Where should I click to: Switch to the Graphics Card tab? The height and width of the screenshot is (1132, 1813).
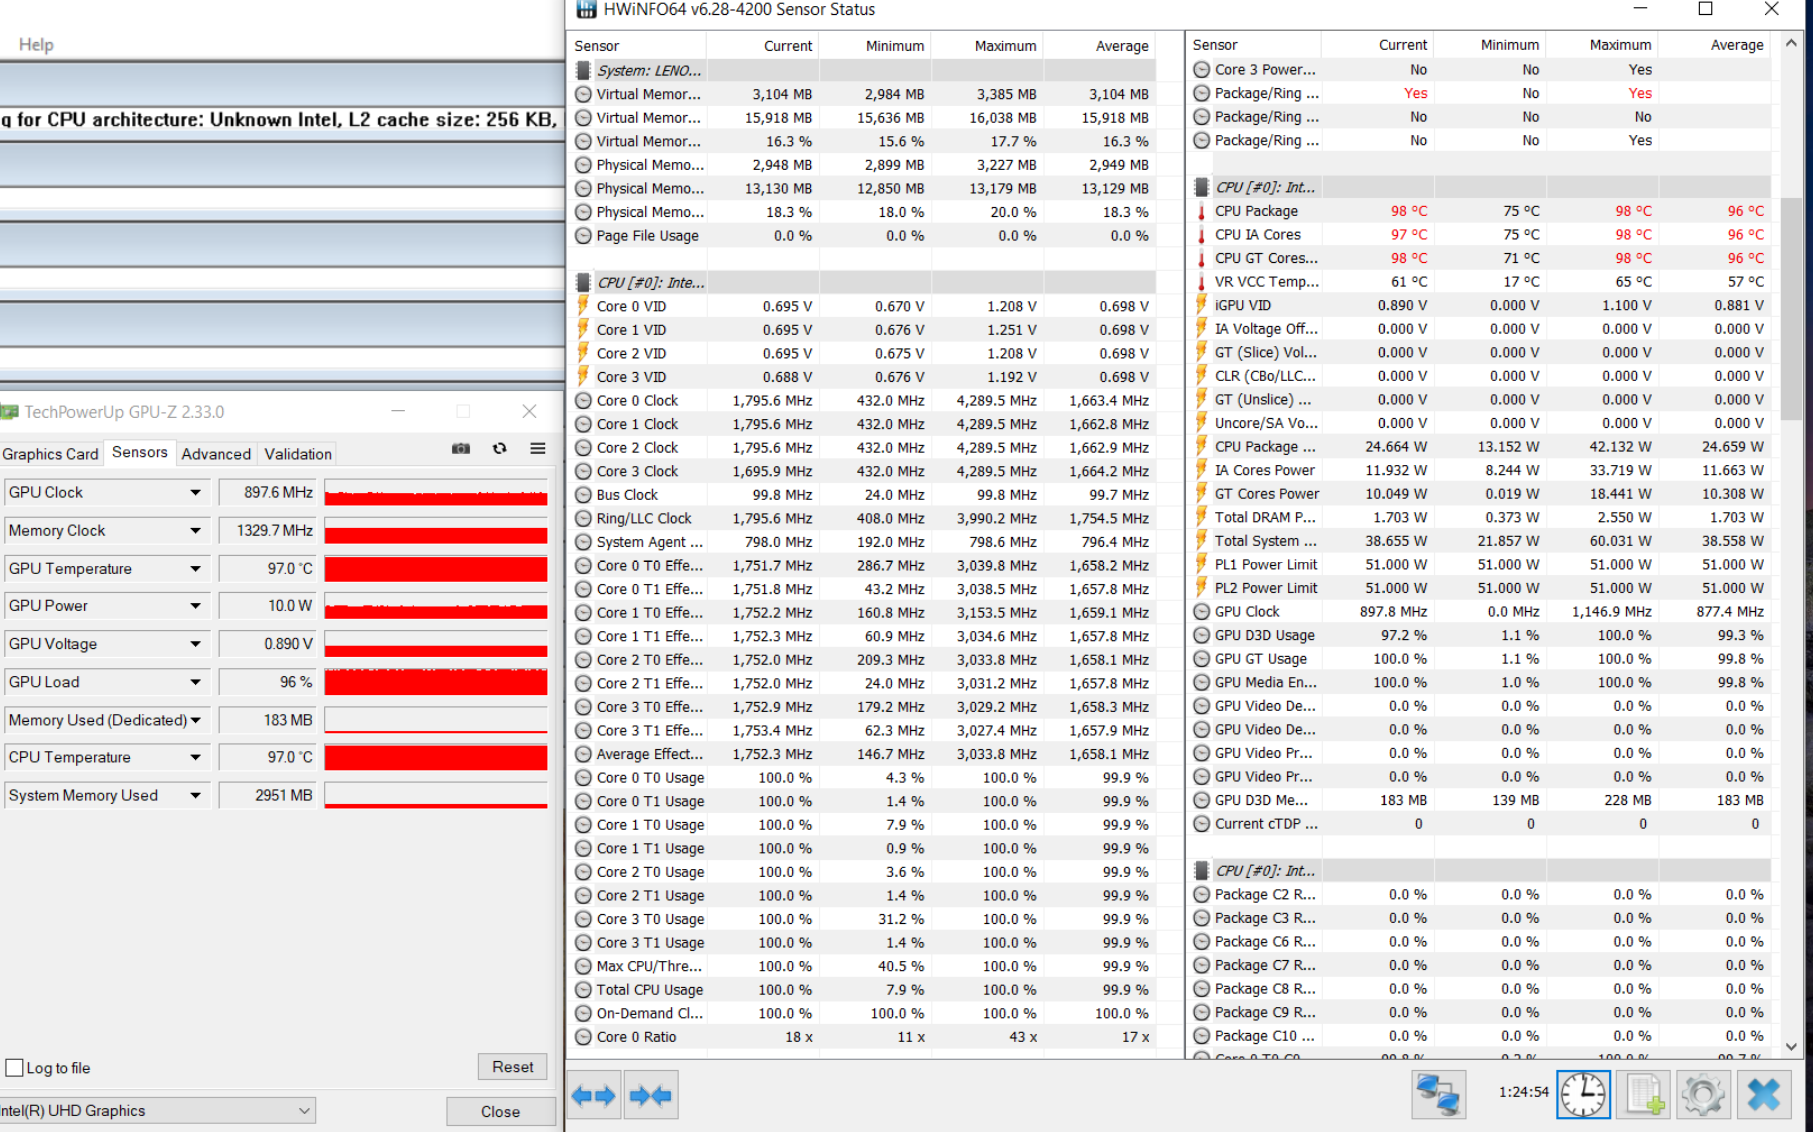(x=51, y=454)
